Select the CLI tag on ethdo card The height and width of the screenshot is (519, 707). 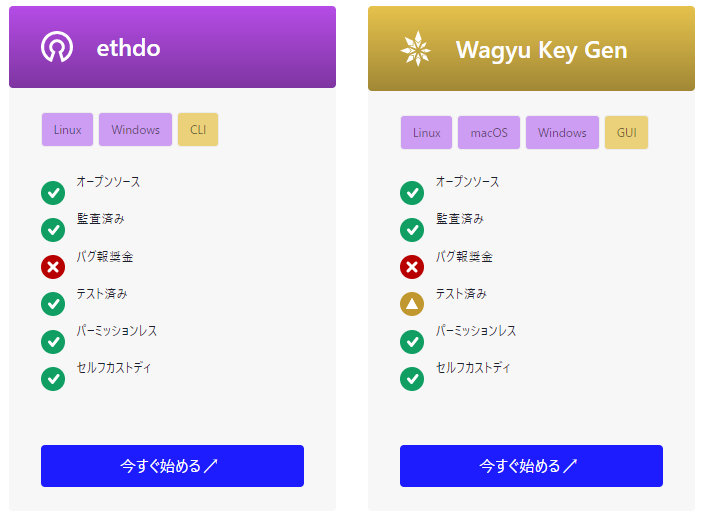tap(198, 130)
